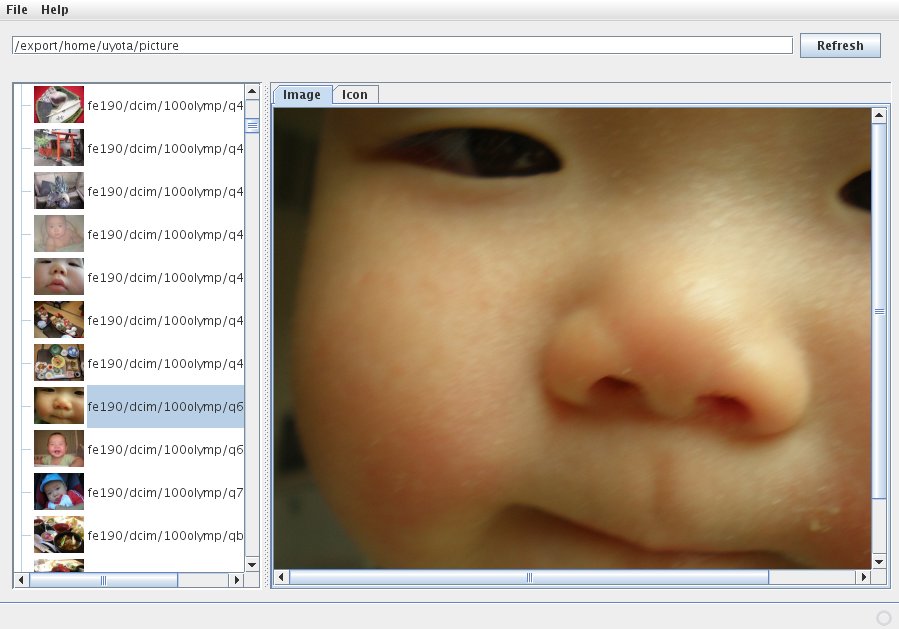Viewport: 899px width, 629px height.
Task: Select the Image tab
Action: (302, 94)
